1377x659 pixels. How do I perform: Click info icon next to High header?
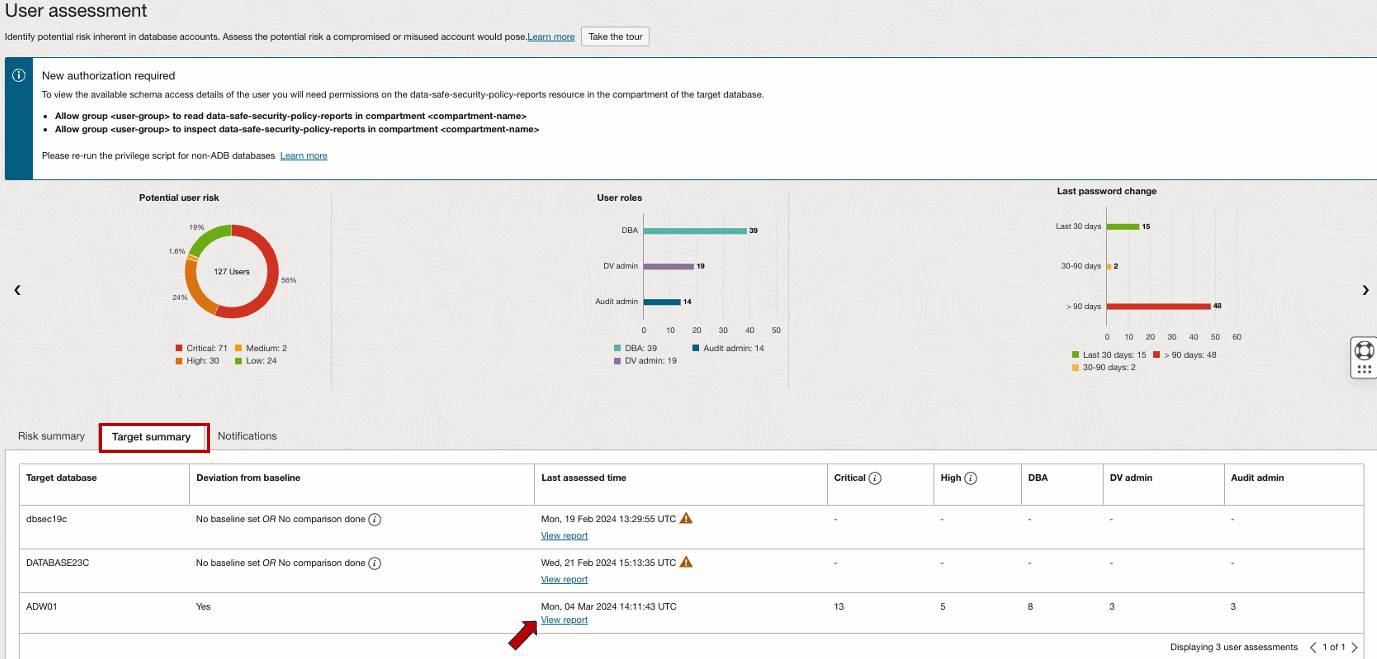click(x=971, y=478)
